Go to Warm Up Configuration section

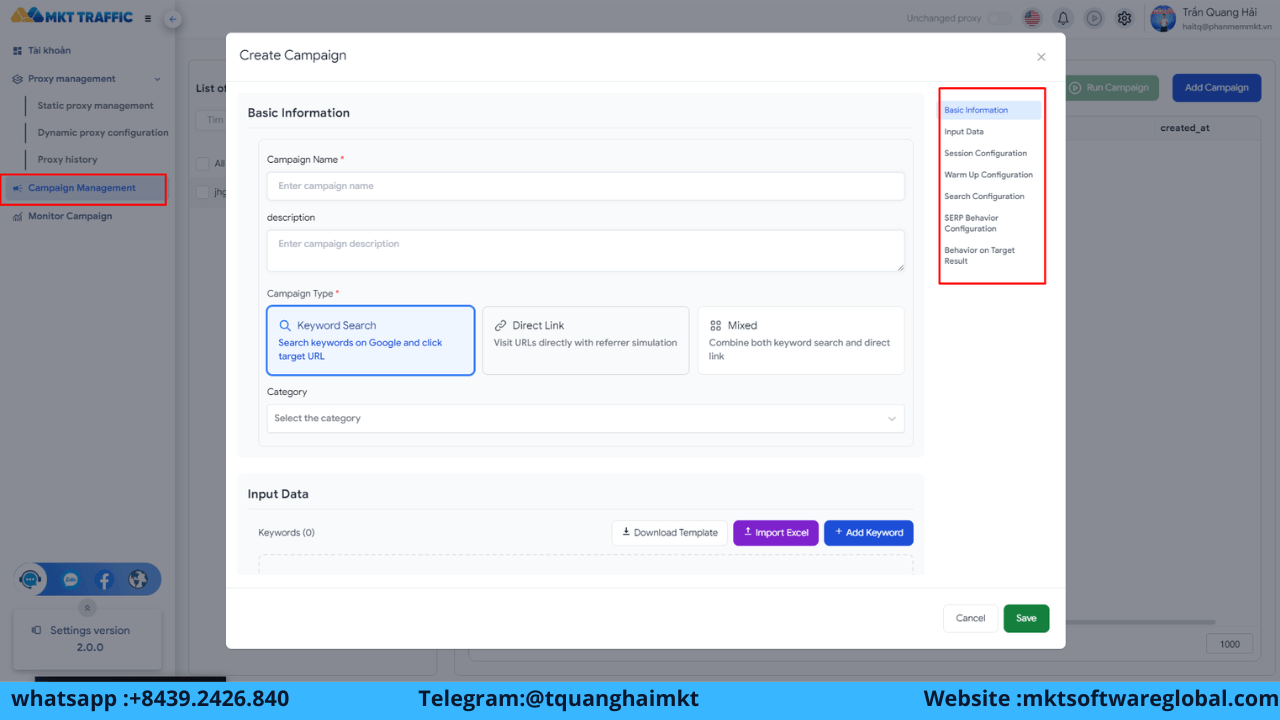(989, 175)
